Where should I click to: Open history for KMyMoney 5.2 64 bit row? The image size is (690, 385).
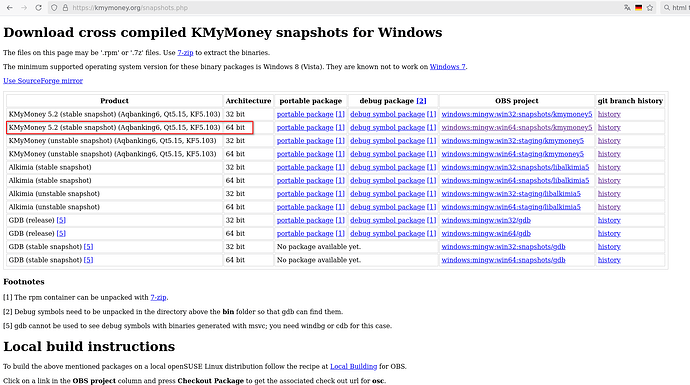point(609,127)
